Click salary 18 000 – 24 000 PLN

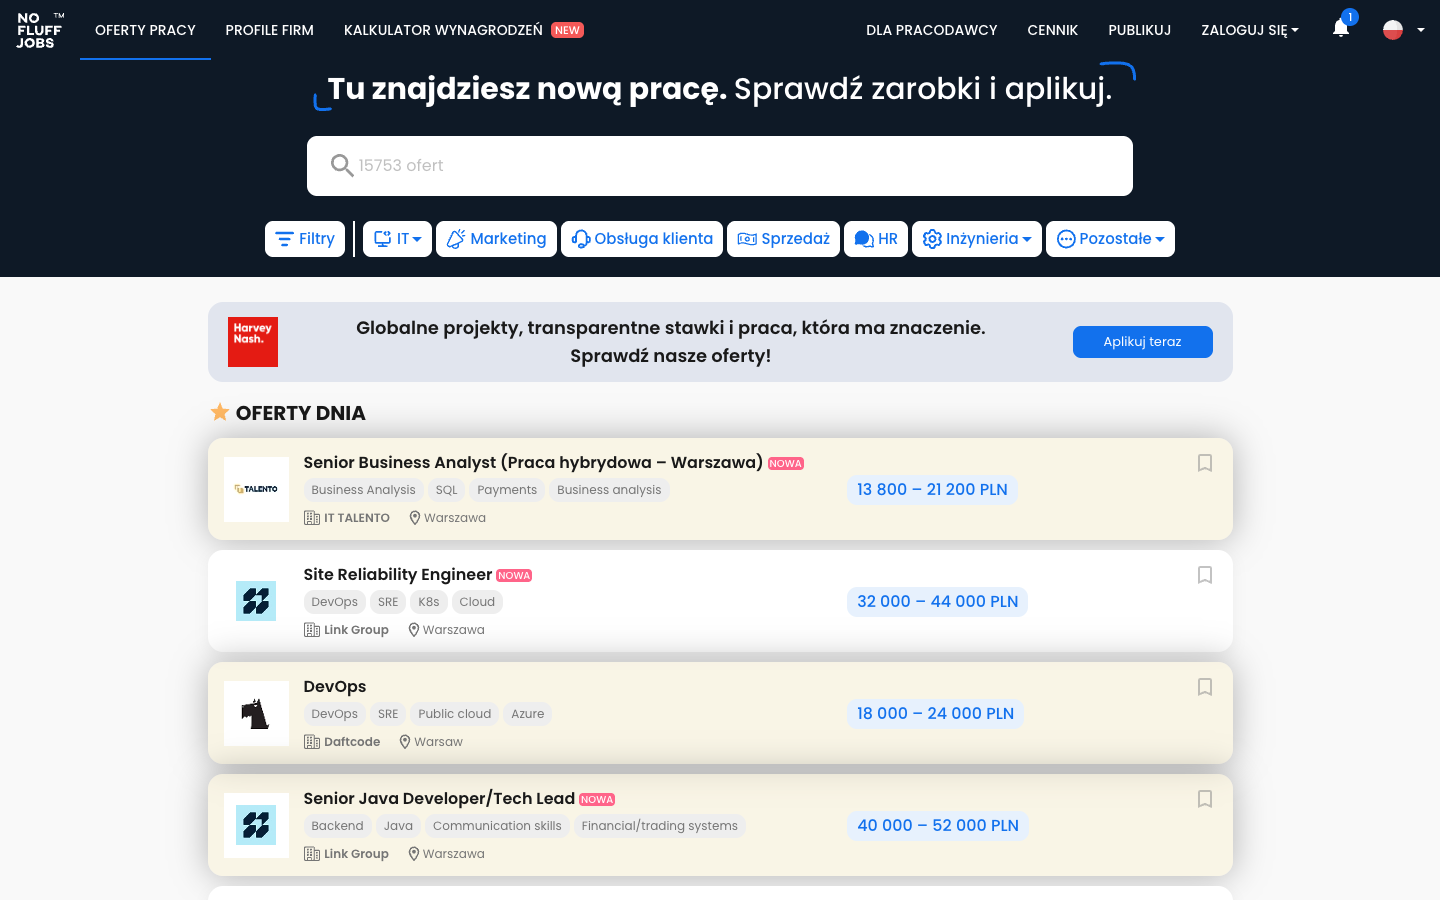[x=935, y=714]
